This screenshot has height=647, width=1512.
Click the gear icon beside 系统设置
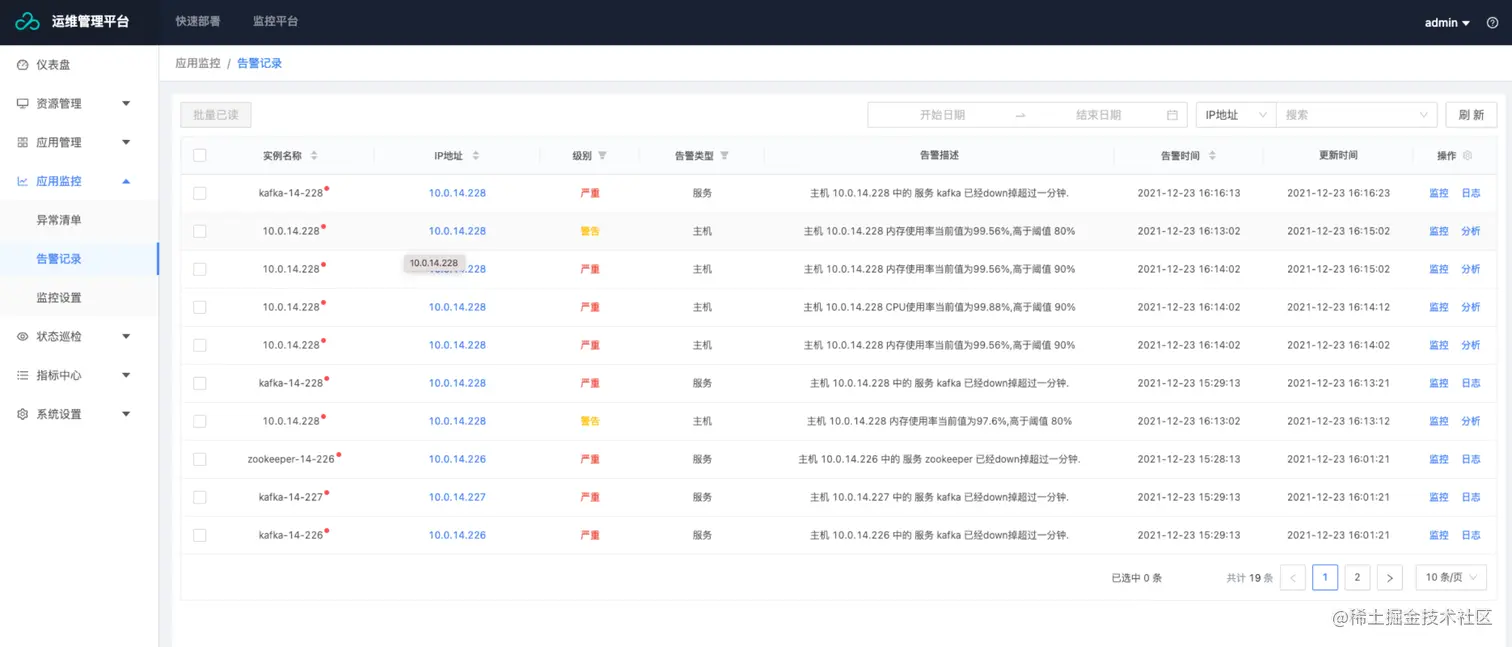pos(23,415)
